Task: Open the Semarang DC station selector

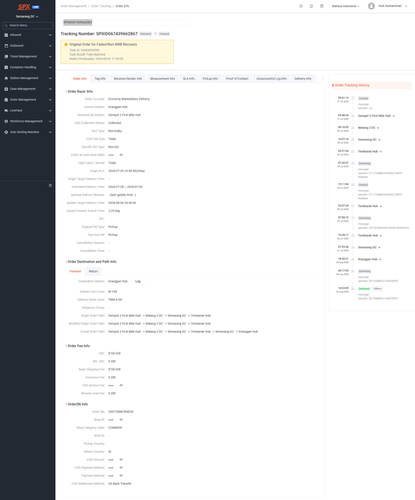Action: (x=27, y=17)
